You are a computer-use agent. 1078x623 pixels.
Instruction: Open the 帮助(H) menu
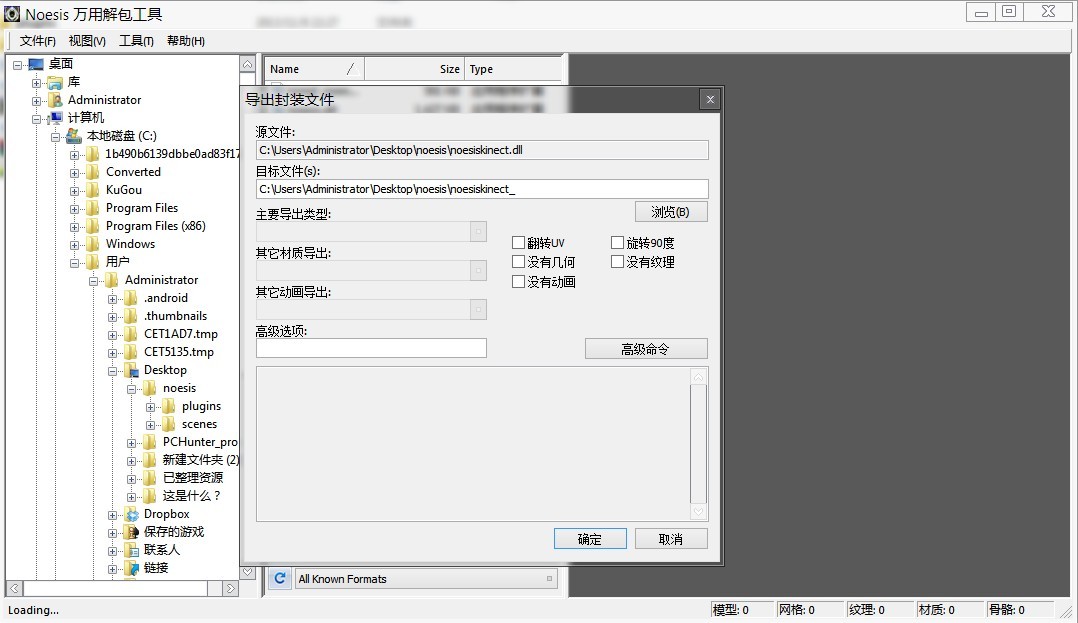pos(186,41)
